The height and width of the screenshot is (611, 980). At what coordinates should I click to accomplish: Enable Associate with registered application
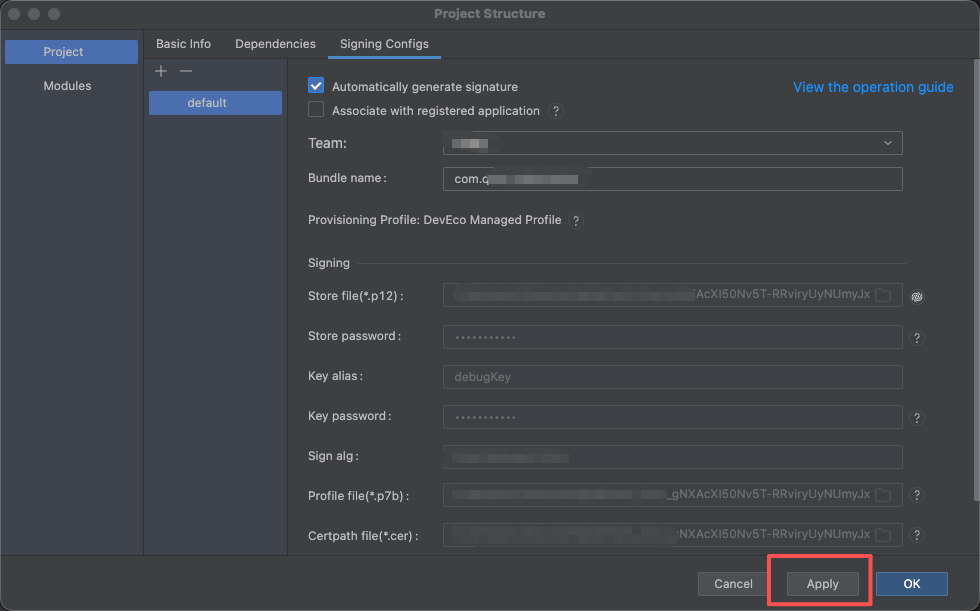coord(316,110)
